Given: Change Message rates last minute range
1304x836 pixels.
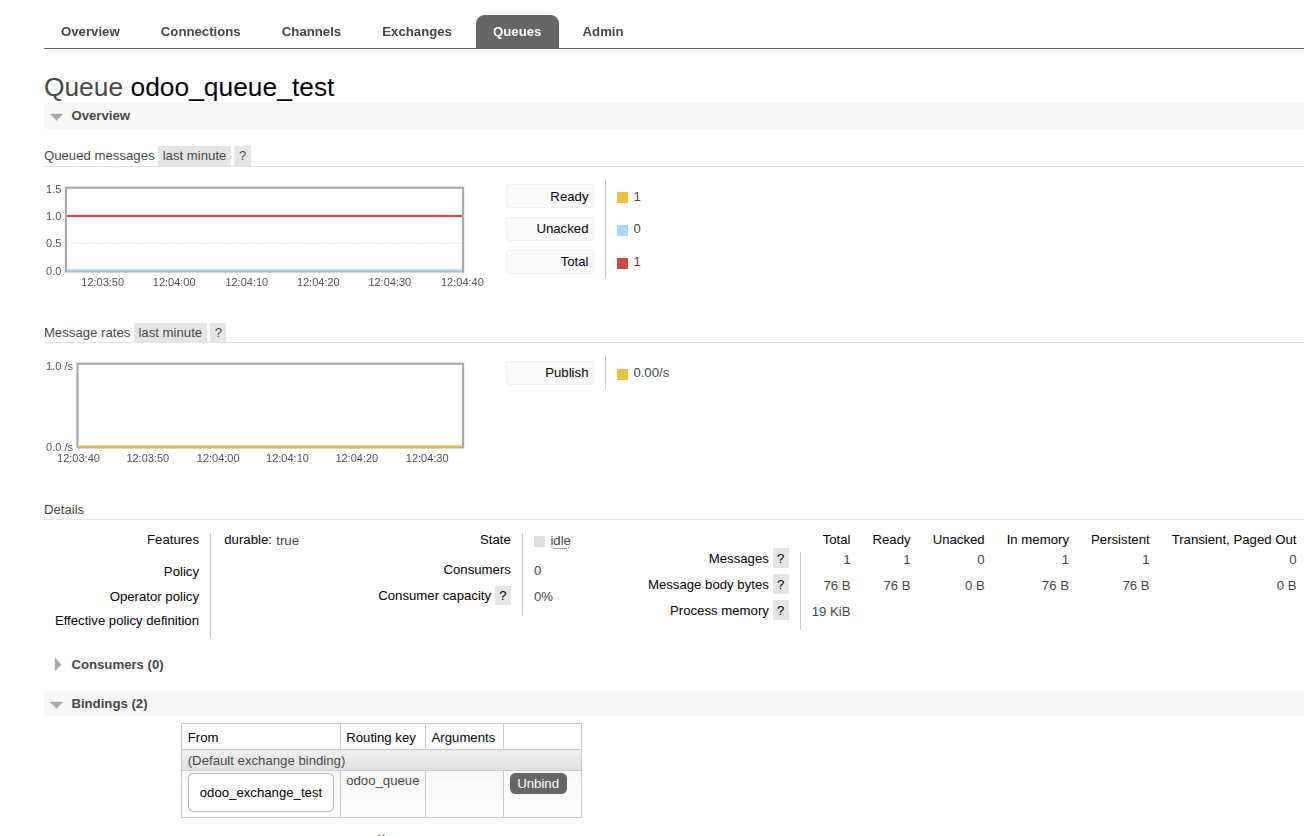Looking at the screenshot, I should tap(170, 333).
